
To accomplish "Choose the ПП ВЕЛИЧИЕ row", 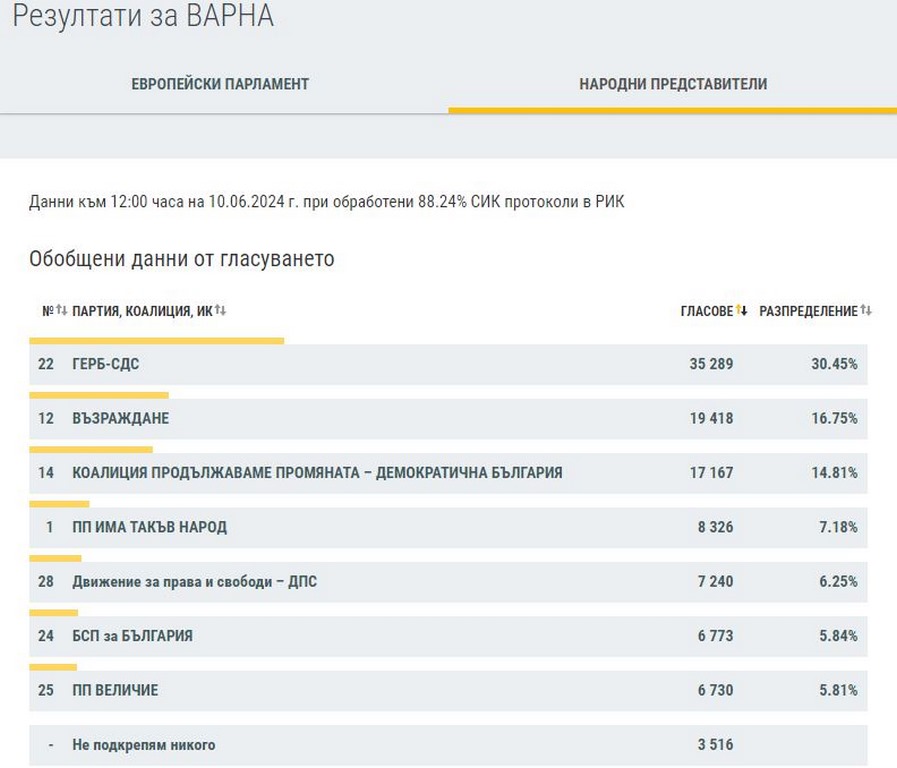I will coord(115,690).
